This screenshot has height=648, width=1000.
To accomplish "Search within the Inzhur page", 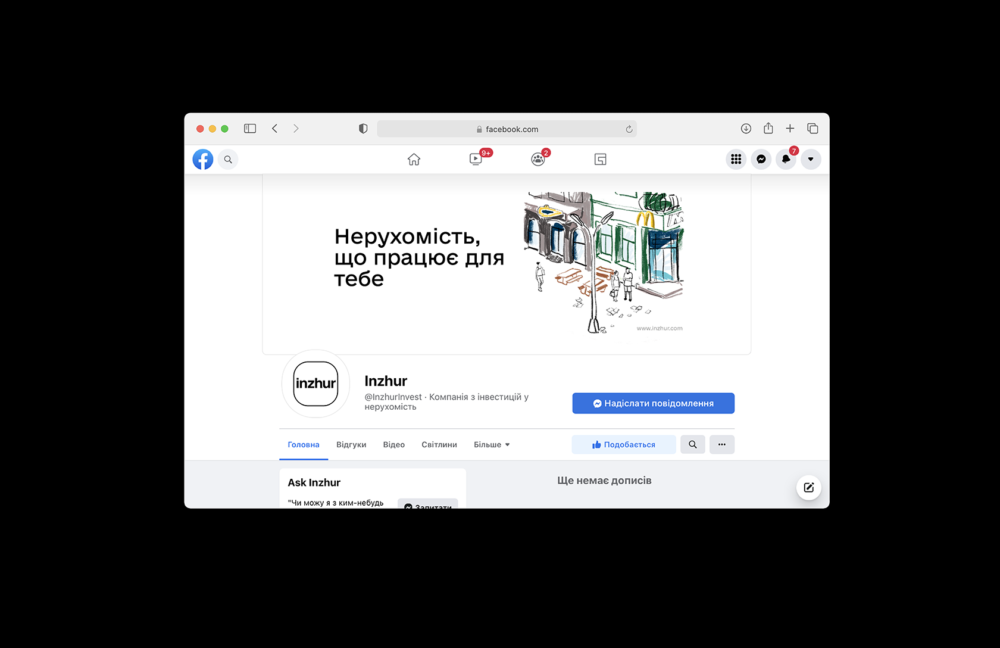I will (x=693, y=444).
